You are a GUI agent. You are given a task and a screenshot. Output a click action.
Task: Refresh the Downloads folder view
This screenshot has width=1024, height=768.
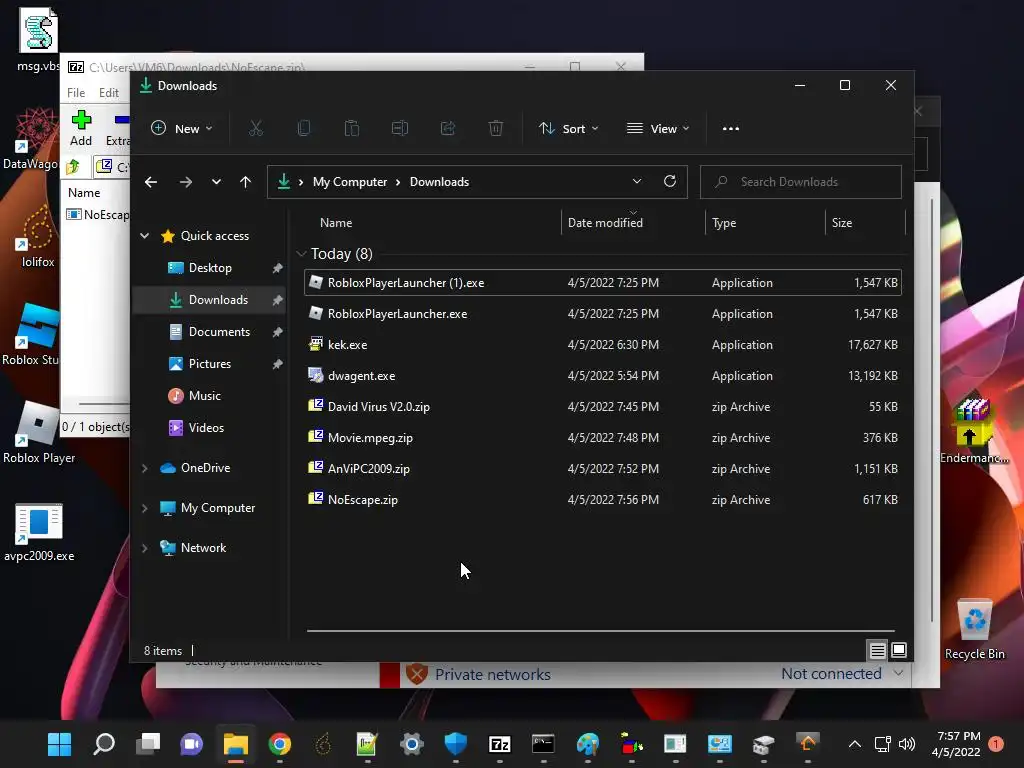coord(670,182)
